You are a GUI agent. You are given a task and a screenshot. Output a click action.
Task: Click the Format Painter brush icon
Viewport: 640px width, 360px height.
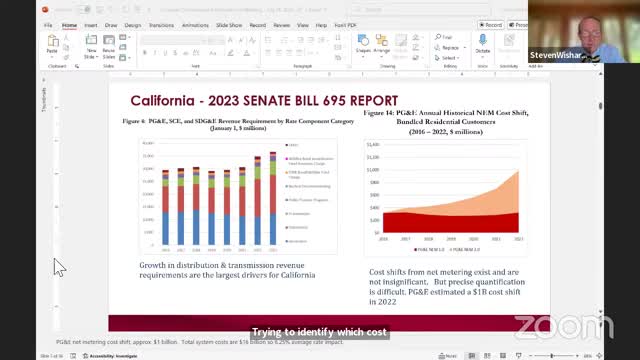point(66,58)
